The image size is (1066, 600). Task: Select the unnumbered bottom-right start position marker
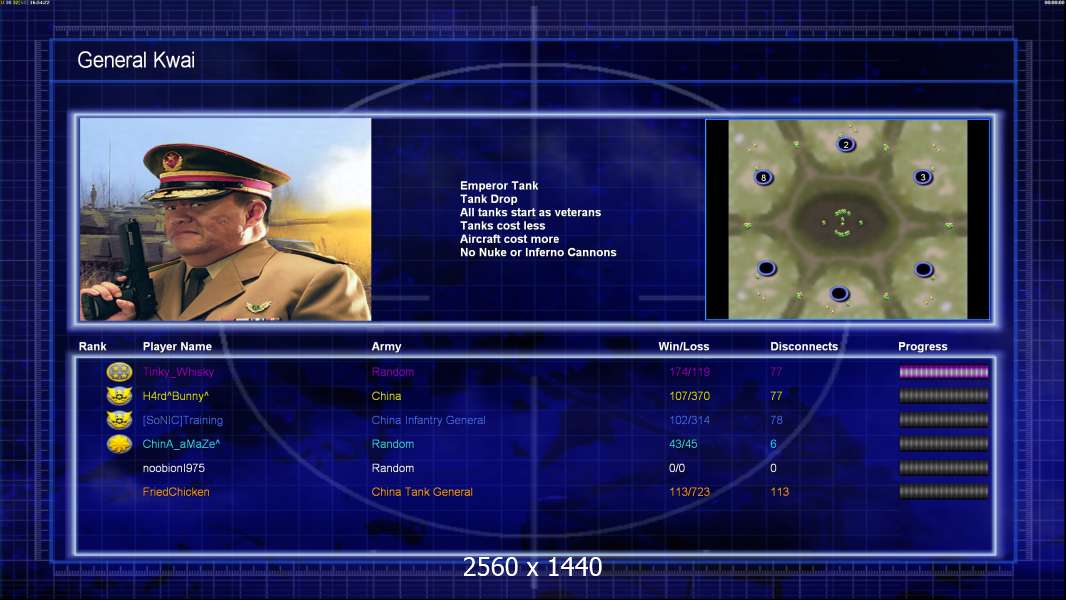923,270
